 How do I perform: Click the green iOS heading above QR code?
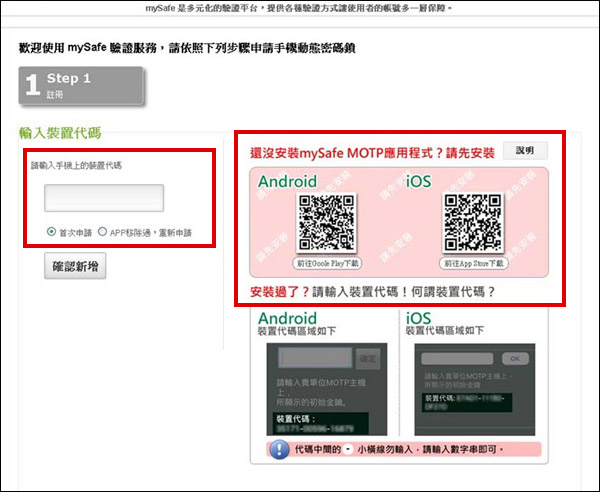pyautogui.click(x=418, y=181)
